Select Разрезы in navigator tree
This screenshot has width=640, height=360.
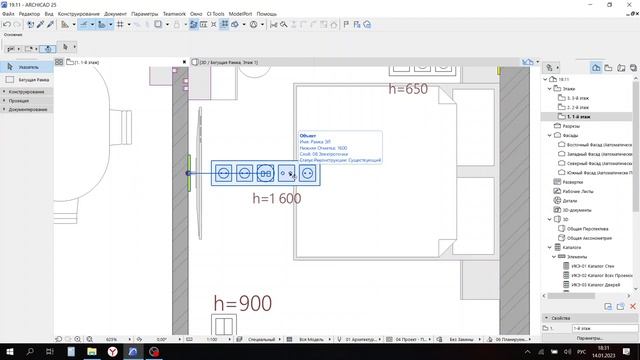pos(571,126)
